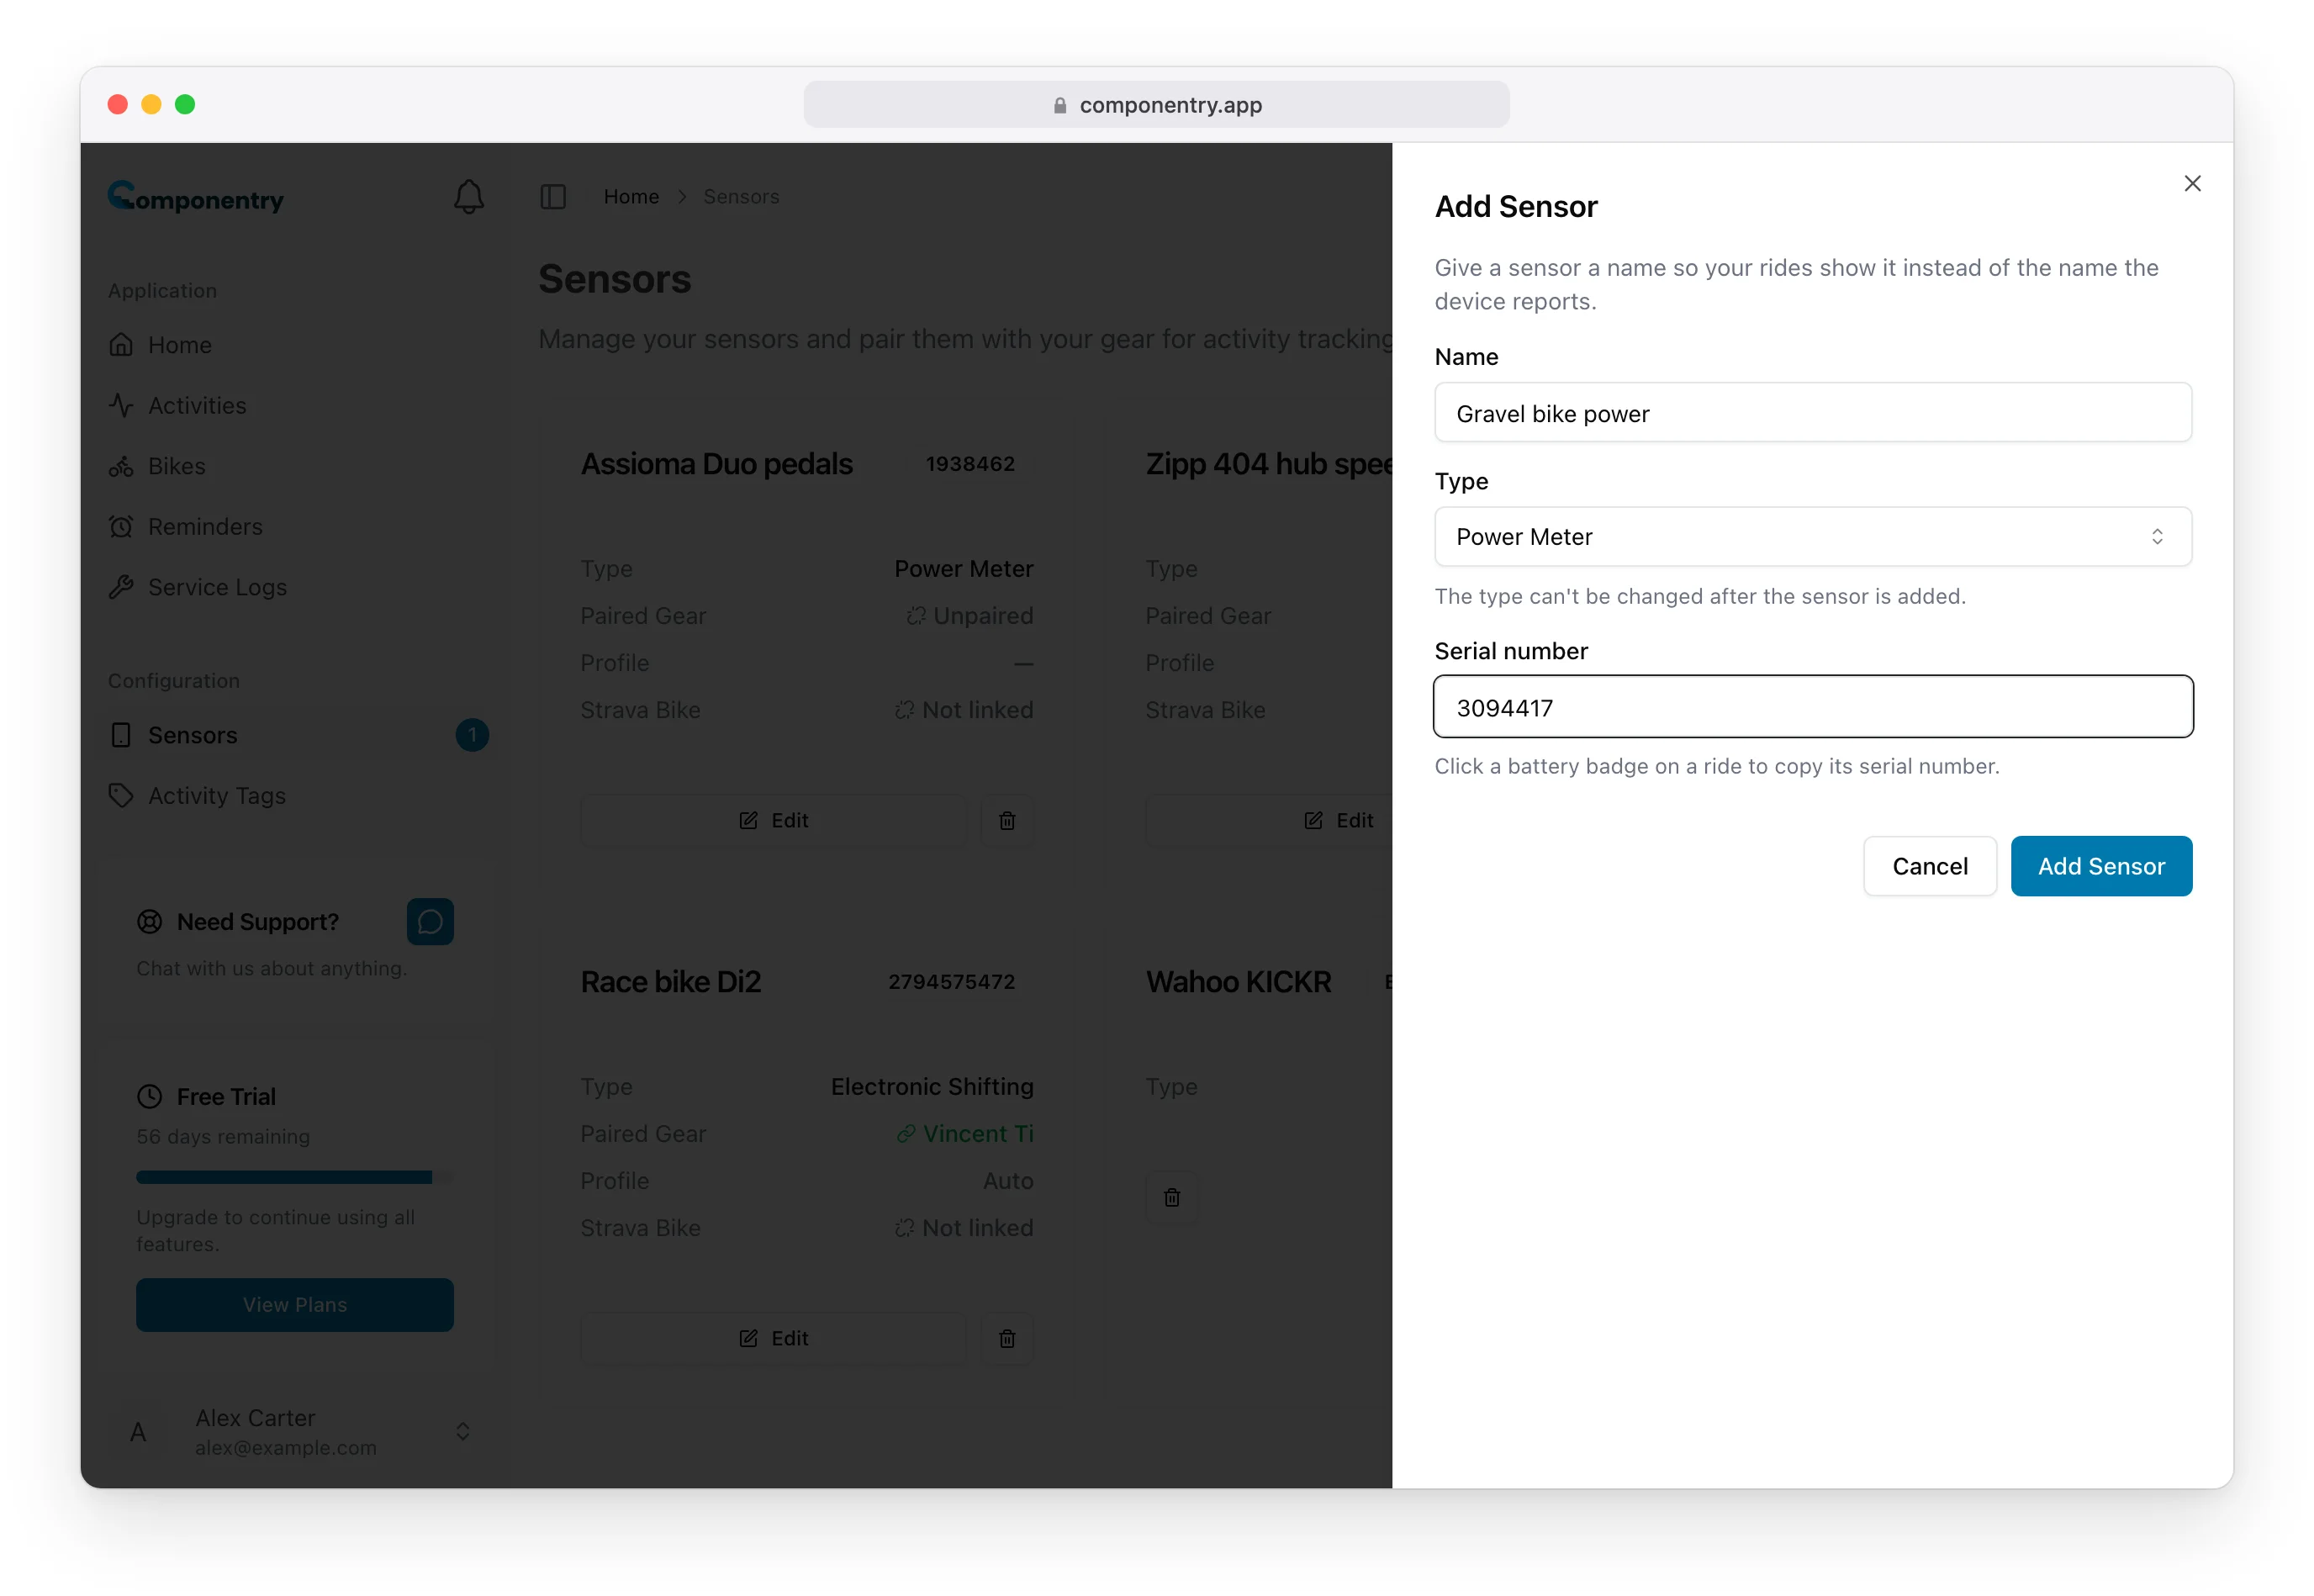Expand the Alex Carter account switcher

[x=463, y=1432]
